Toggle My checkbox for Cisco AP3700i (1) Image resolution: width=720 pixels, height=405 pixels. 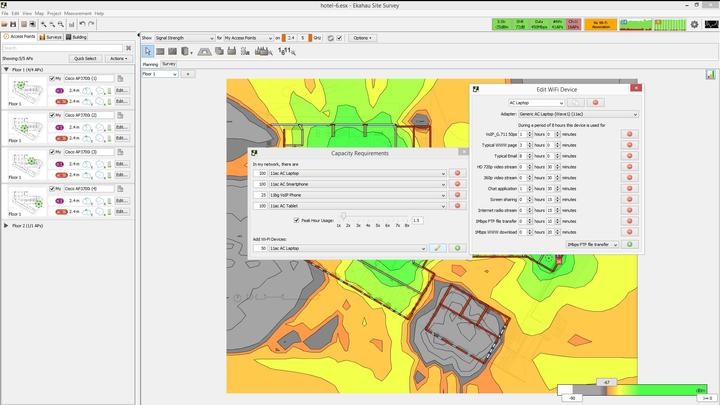52,79
